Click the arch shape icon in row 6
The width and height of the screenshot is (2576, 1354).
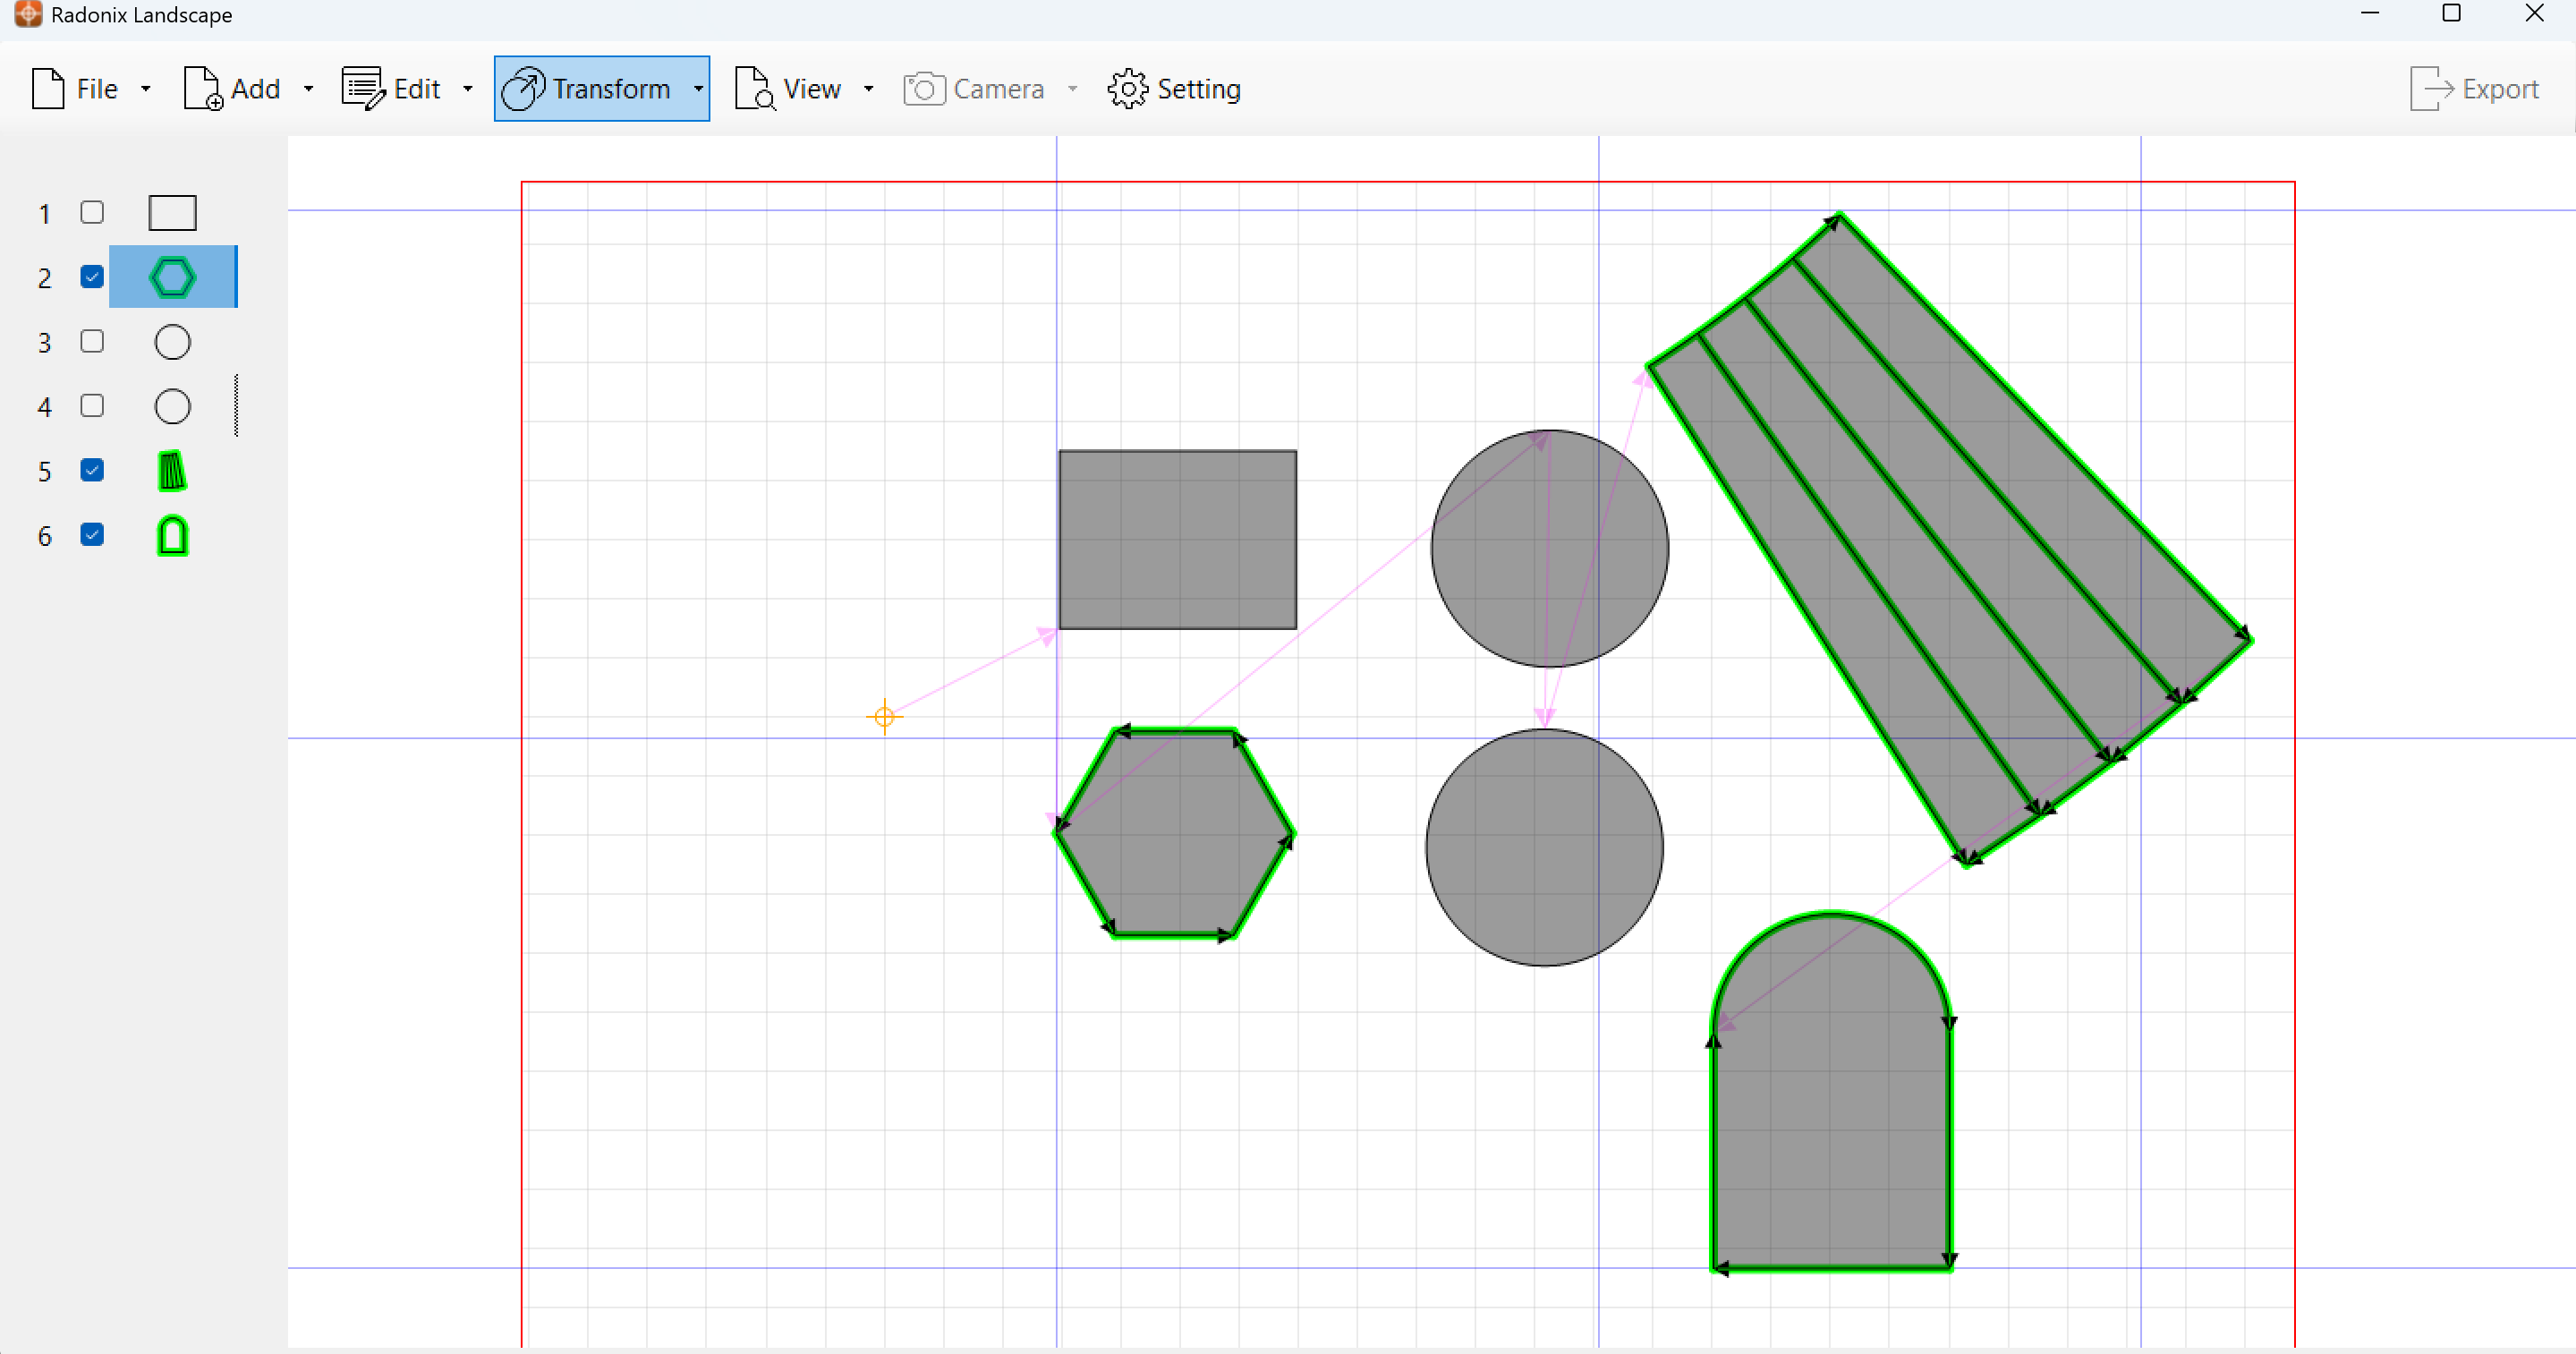click(172, 536)
